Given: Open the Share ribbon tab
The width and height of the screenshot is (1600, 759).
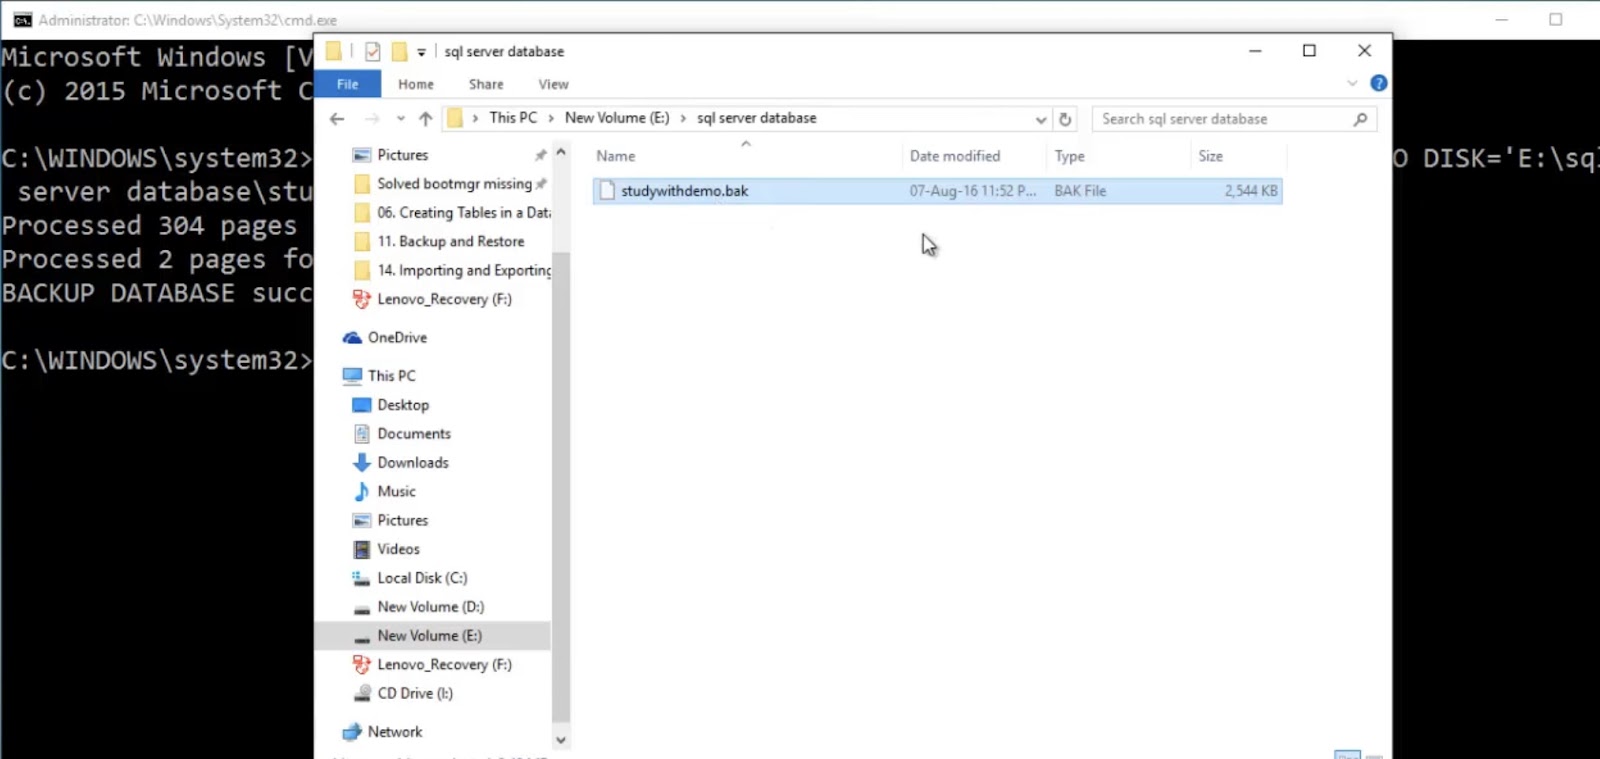Looking at the screenshot, I should tap(486, 84).
